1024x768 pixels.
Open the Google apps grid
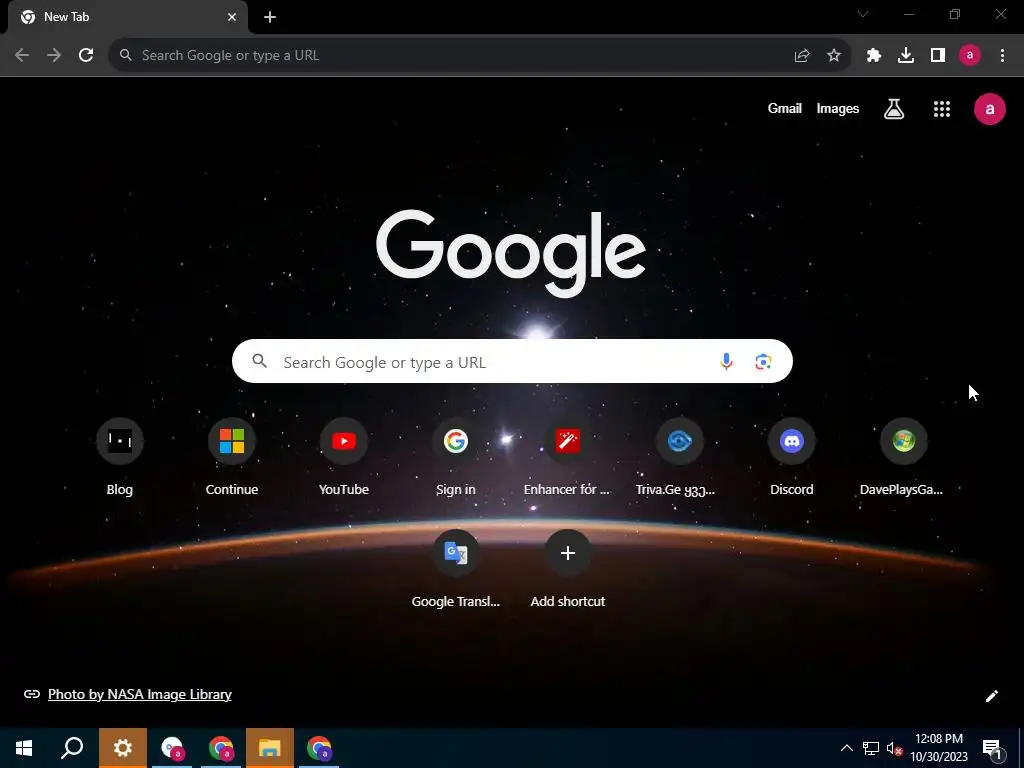click(x=942, y=109)
